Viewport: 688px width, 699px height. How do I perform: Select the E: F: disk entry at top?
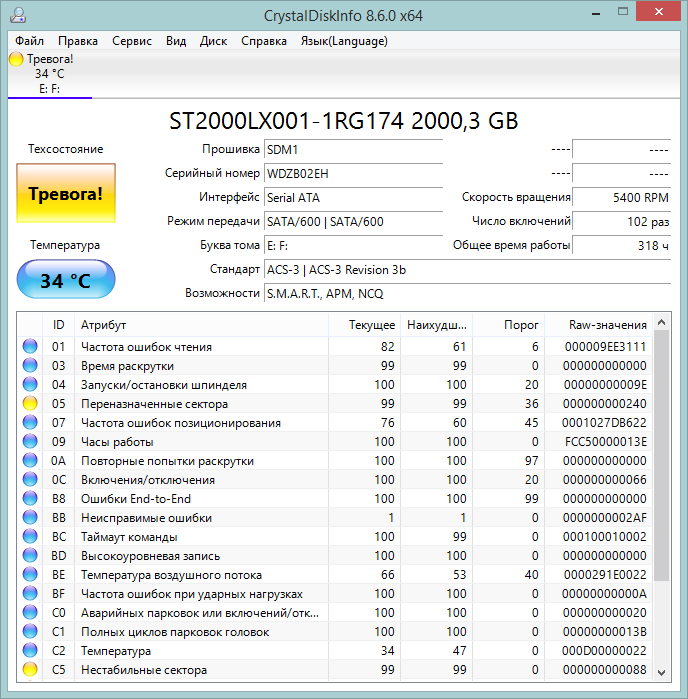point(49,74)
